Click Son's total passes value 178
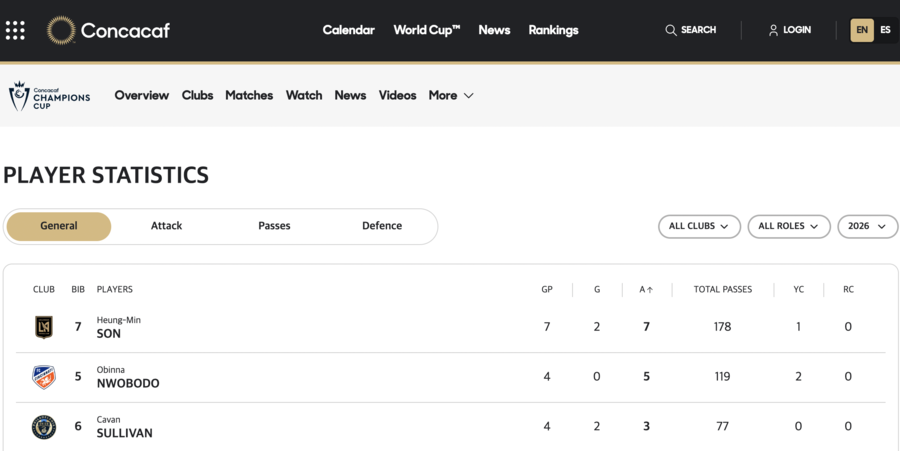 coord(723,327)
